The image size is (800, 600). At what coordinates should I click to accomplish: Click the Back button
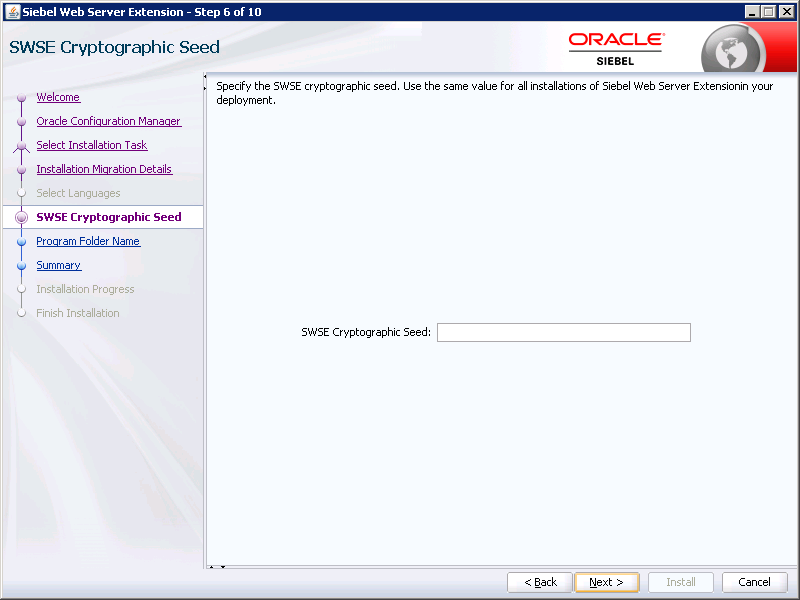point(540,582)
